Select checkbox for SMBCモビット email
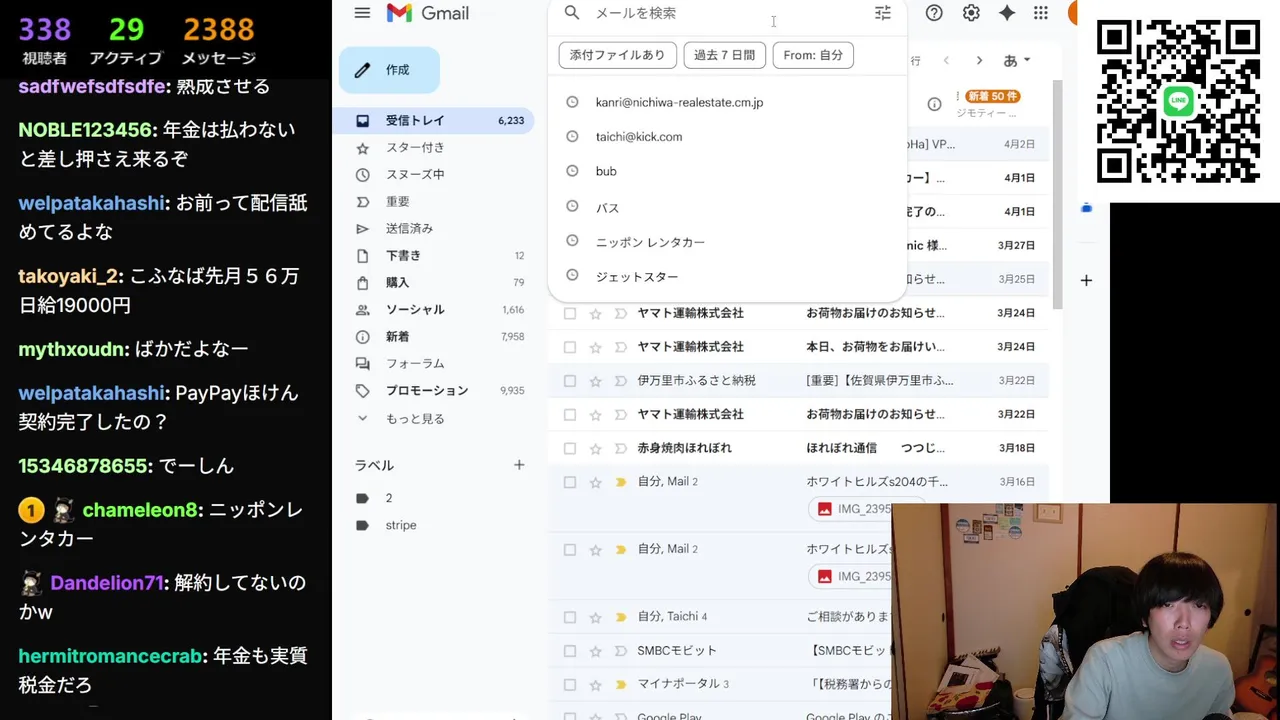This screenshot has height=720, width=1280. (x=570, y=651)
